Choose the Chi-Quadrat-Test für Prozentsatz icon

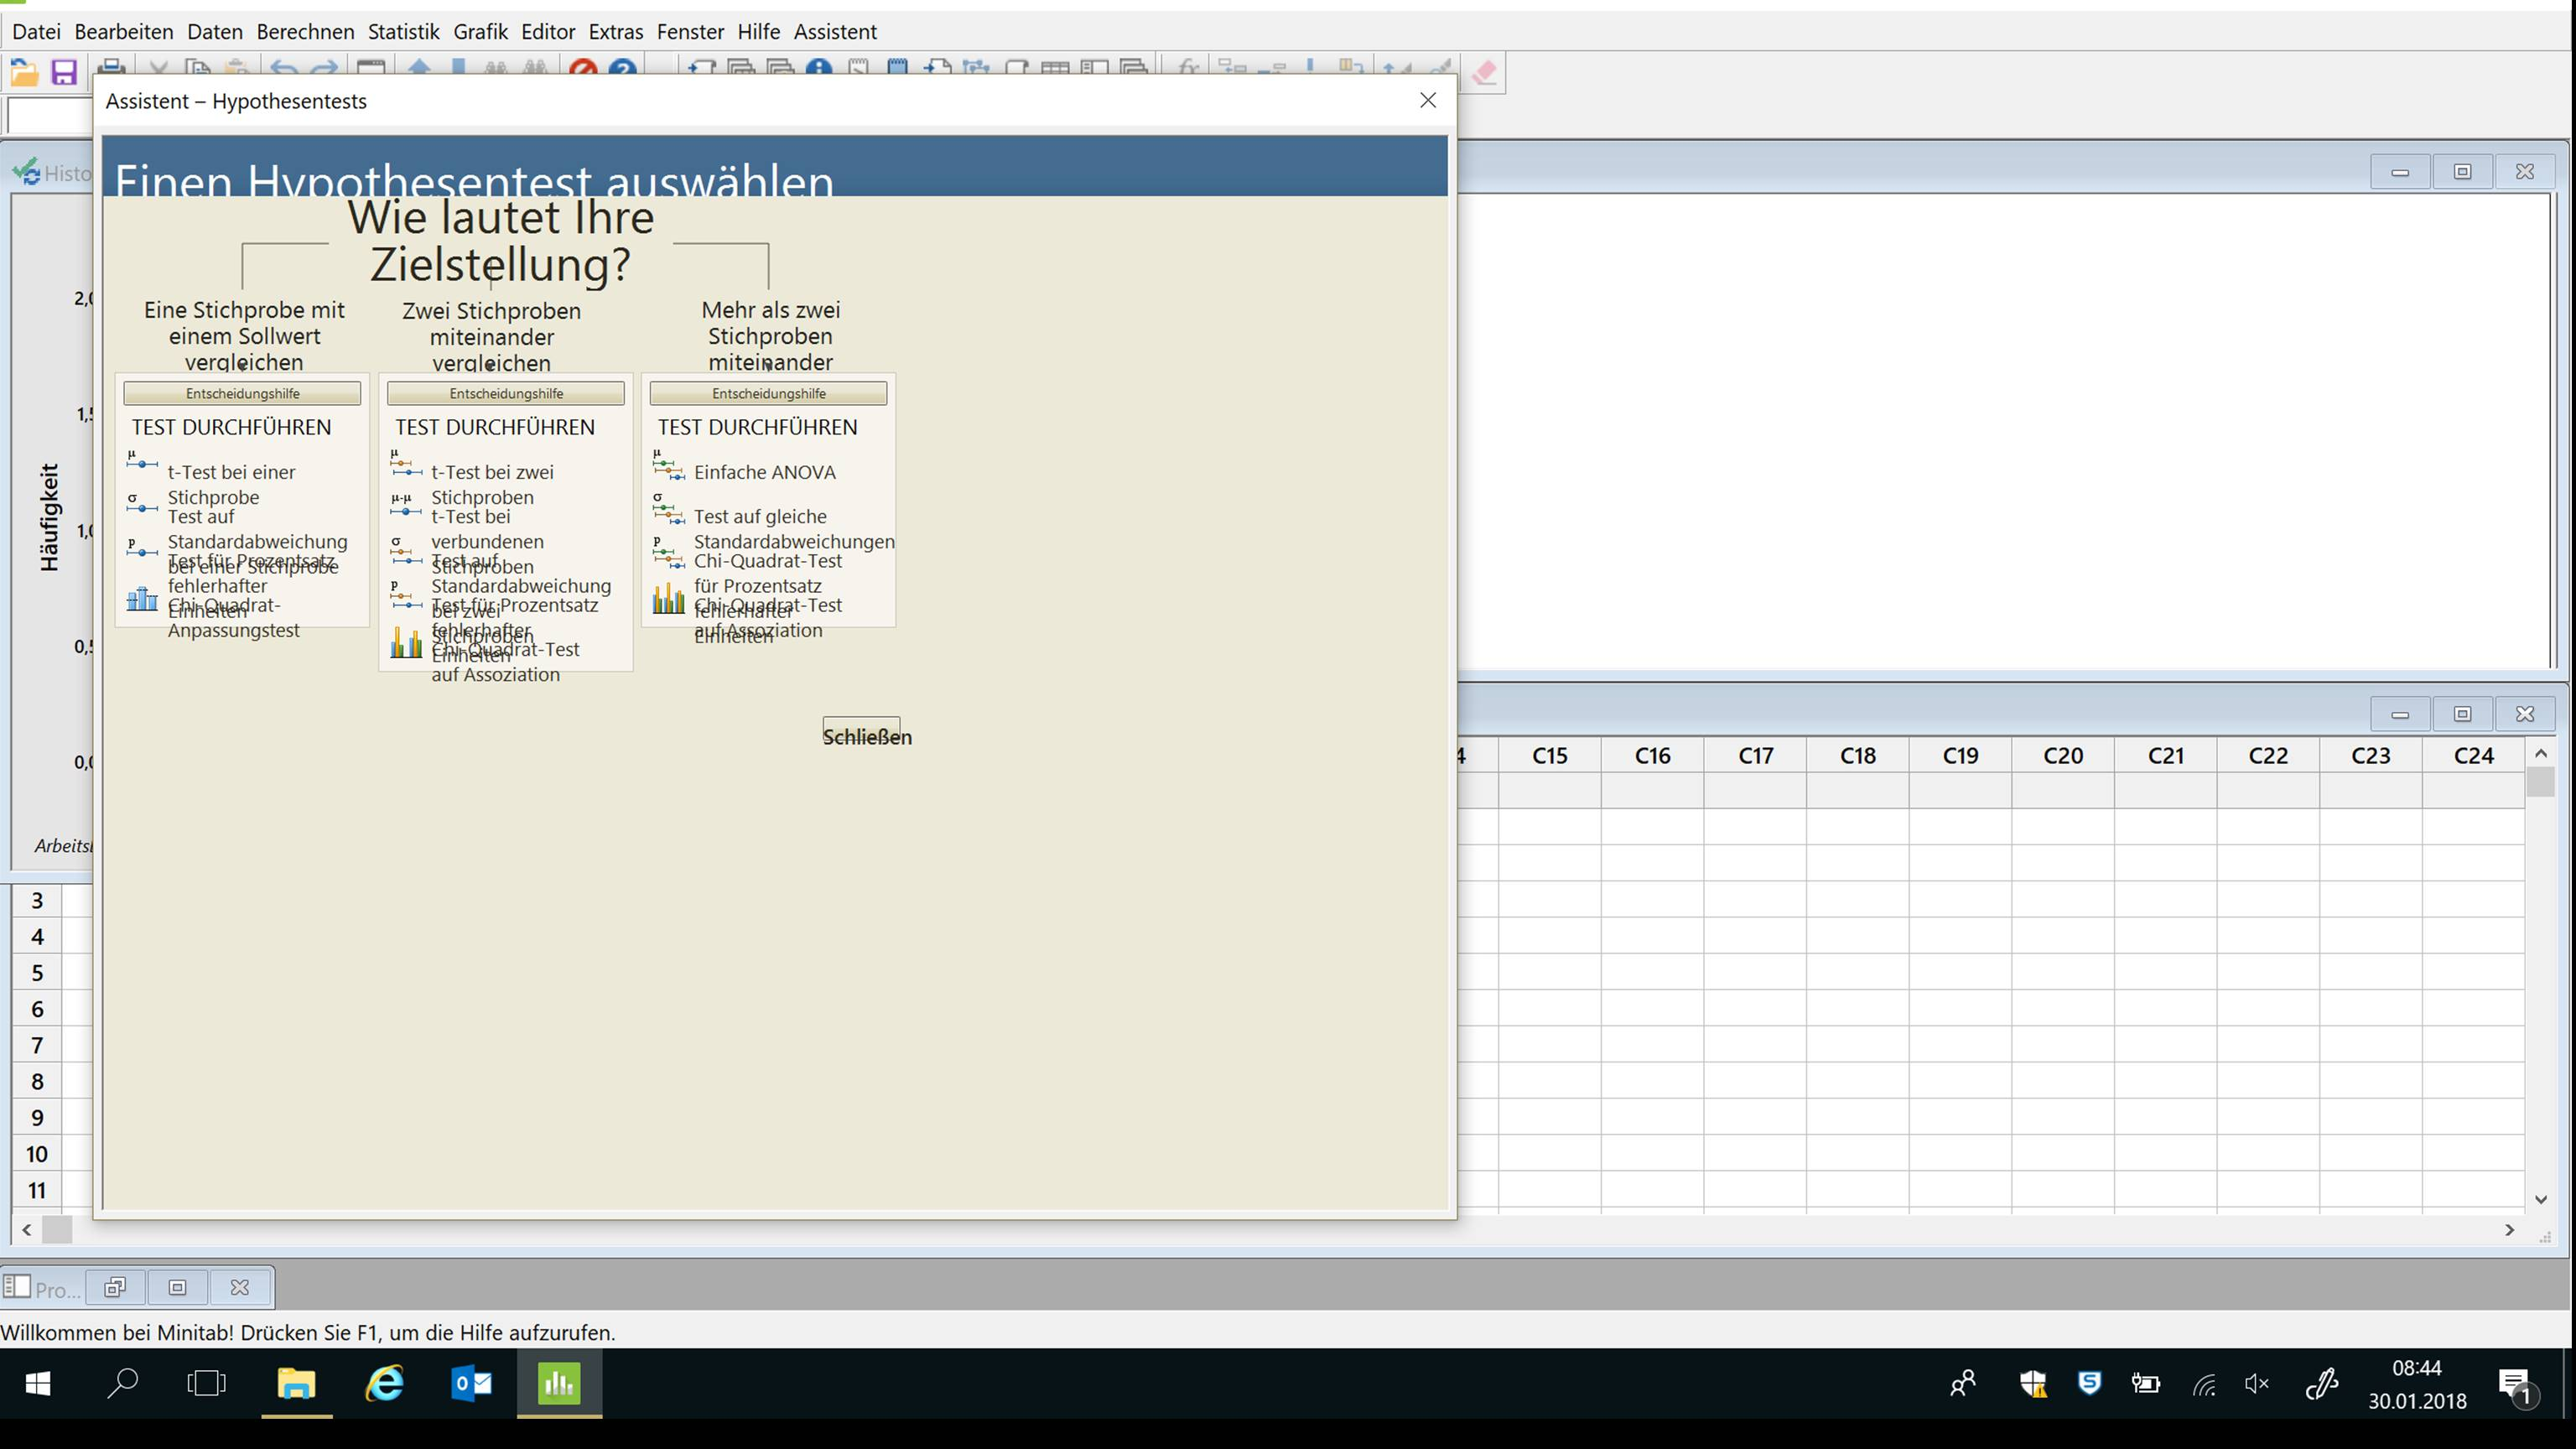668,552
